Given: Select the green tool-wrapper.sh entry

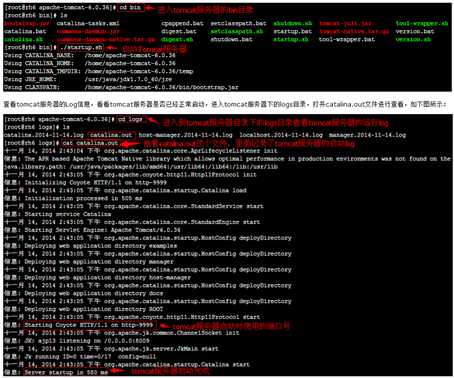Looking at the screenshot, I should pos(422,23).
